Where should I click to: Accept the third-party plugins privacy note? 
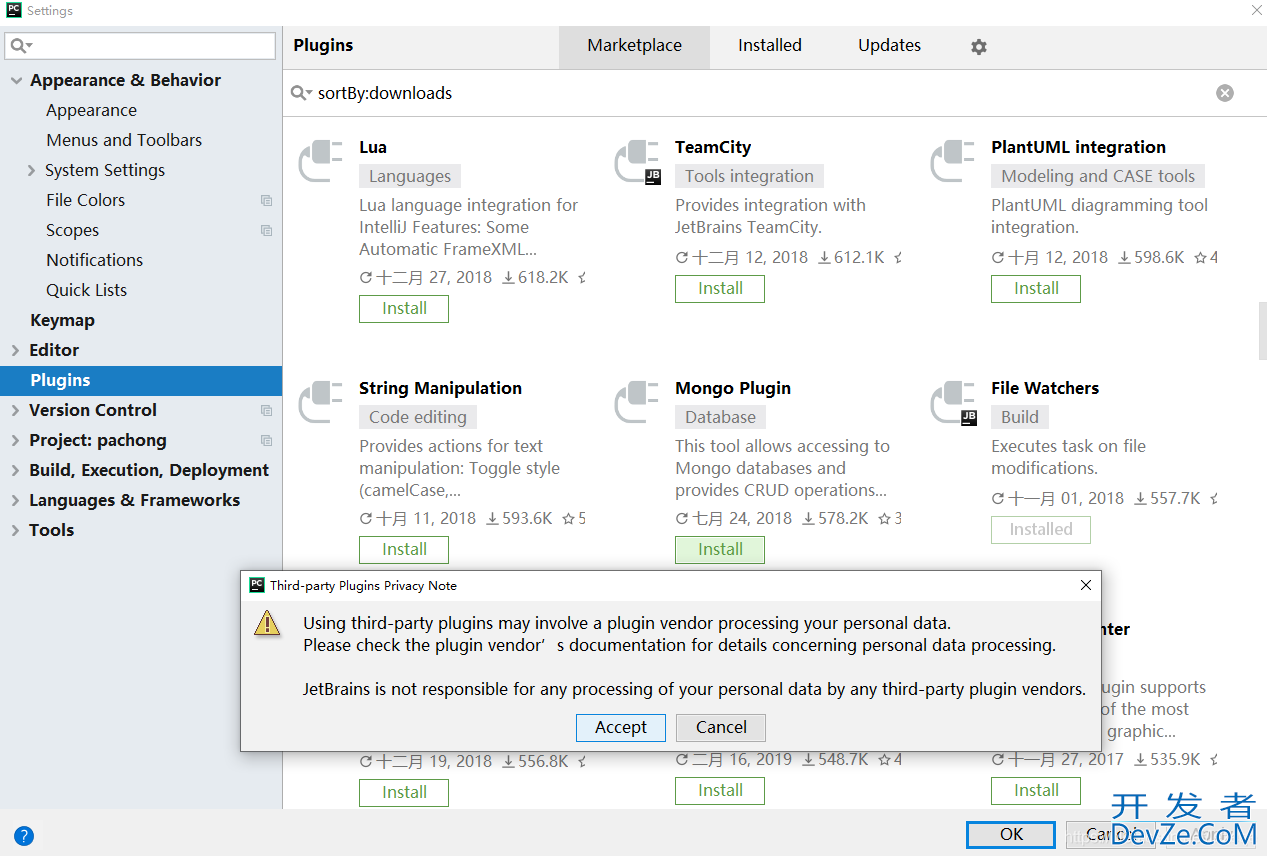621,727
